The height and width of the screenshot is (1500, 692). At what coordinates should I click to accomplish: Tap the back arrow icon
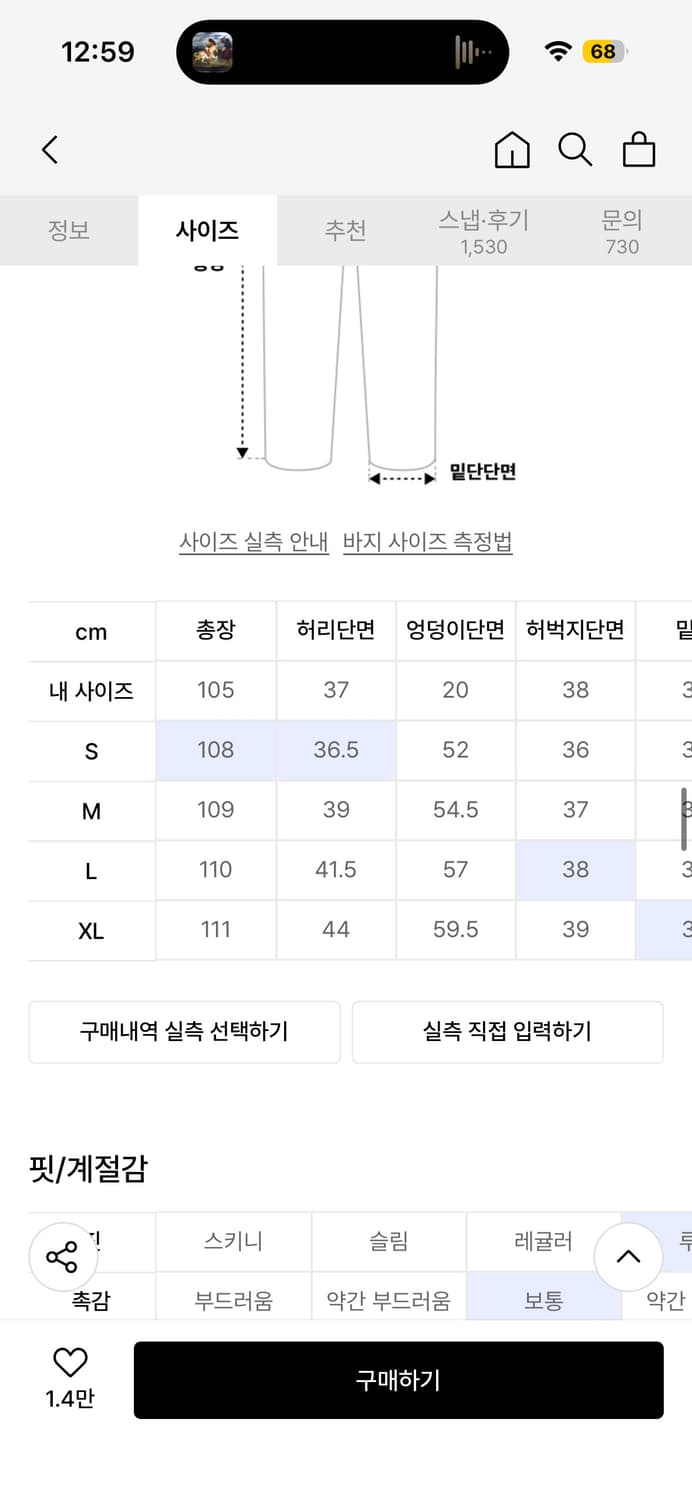(50, 148)
